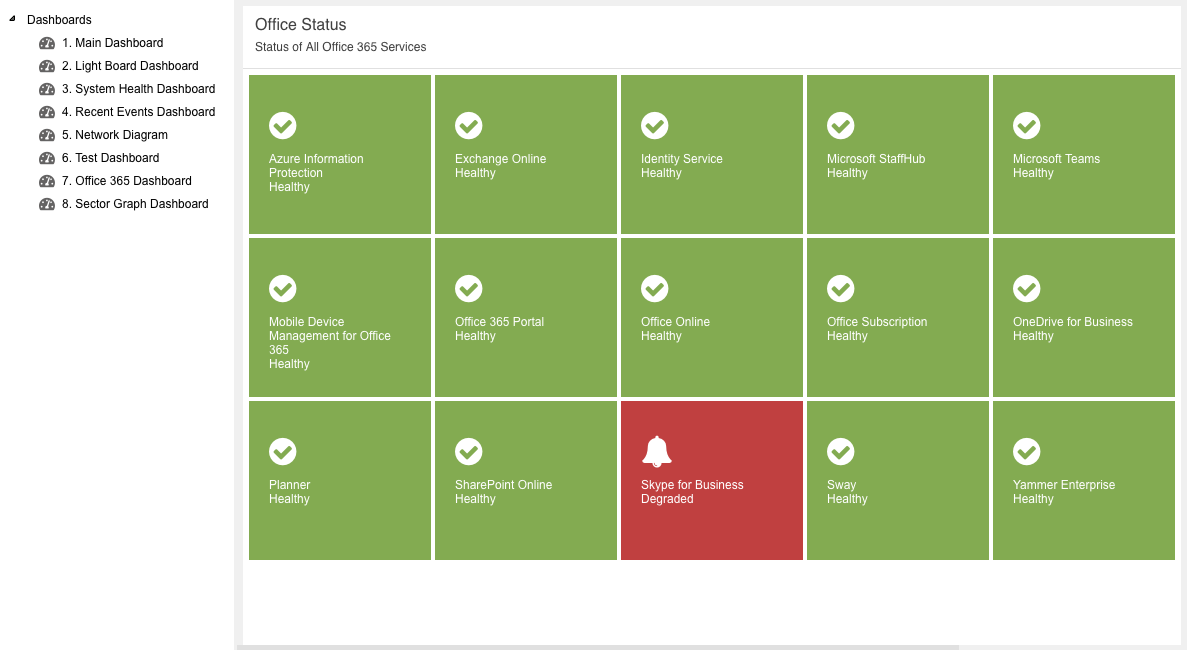This screenshot has height=650, width=1187.
Task: Click the Office Status heading
Action: tap(301, 25)
